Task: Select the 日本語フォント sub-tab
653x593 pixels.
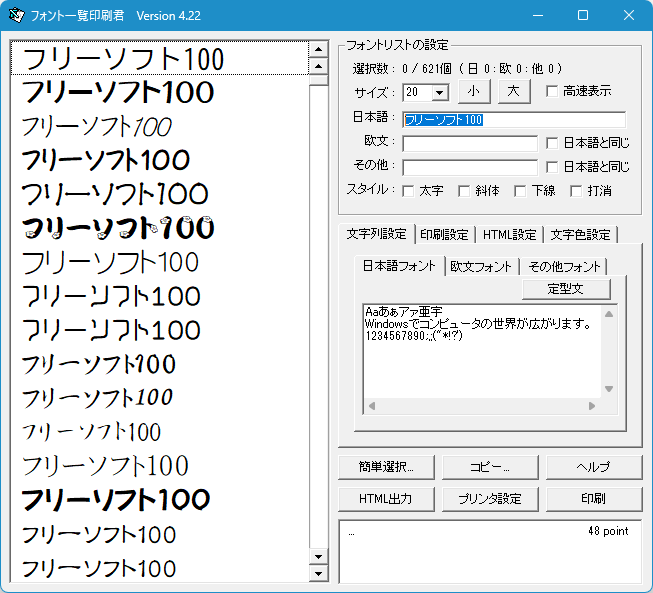Action: click(399, 266)
